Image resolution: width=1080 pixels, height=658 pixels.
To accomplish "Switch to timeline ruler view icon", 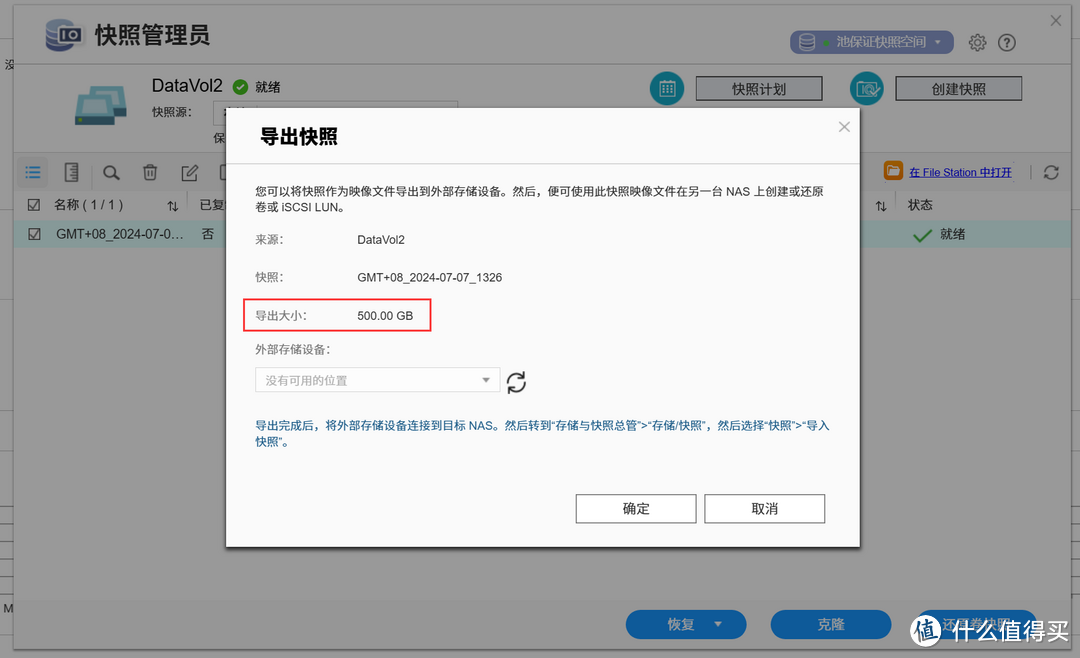I will coord(71,172).
